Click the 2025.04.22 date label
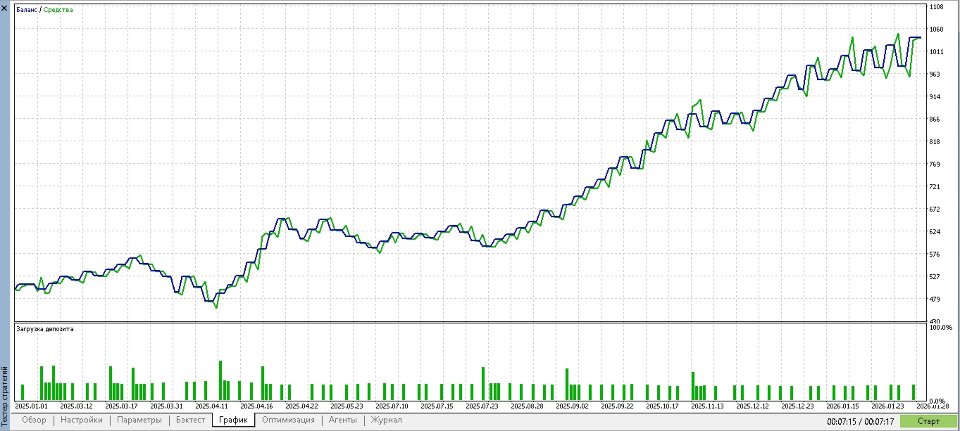 click(x=302, y=406)
